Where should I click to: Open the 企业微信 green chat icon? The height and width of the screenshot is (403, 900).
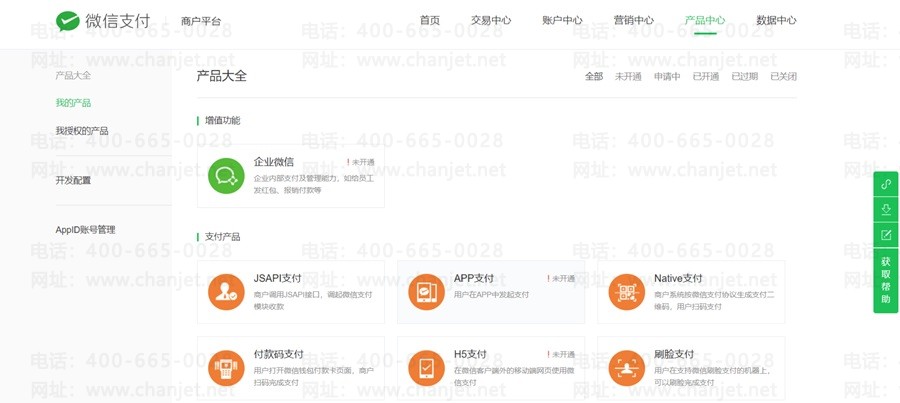click(x=226, y=176)
